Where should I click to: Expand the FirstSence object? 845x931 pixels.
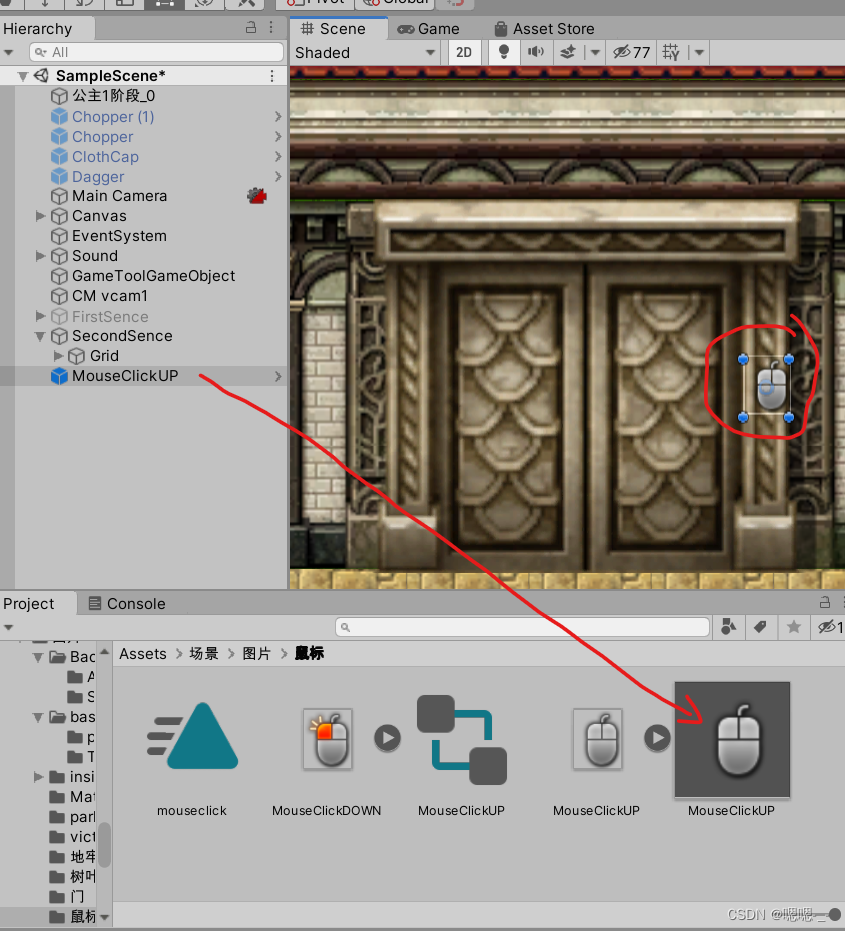coord(40,316)
